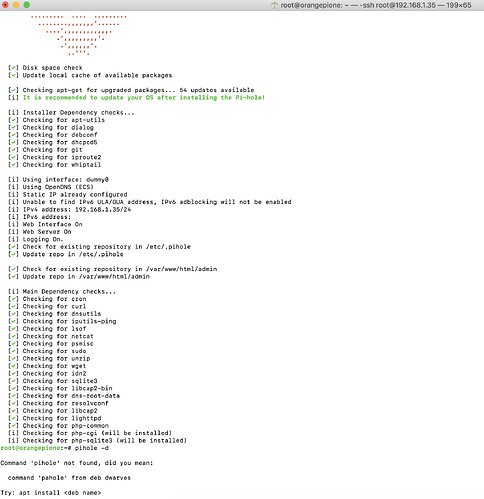Screen dimensions: 484x499
Task: Click the home folder icon in the title bar
Action: coord(274,5)
